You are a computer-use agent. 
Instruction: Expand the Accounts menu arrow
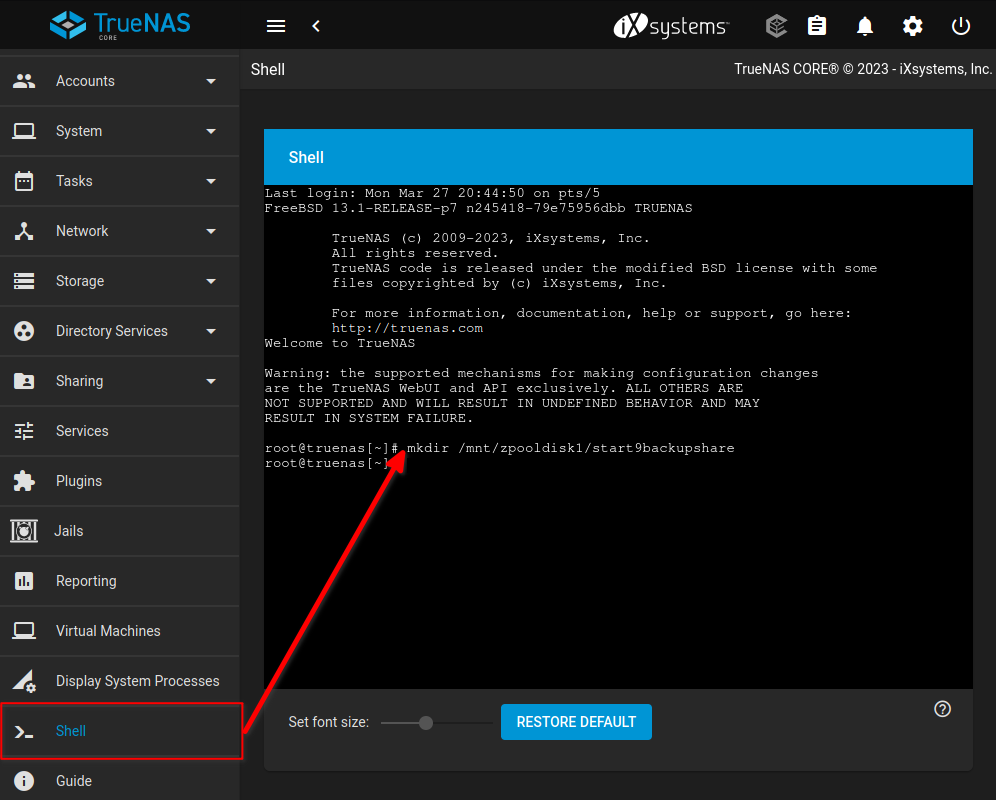pos(211,81)
